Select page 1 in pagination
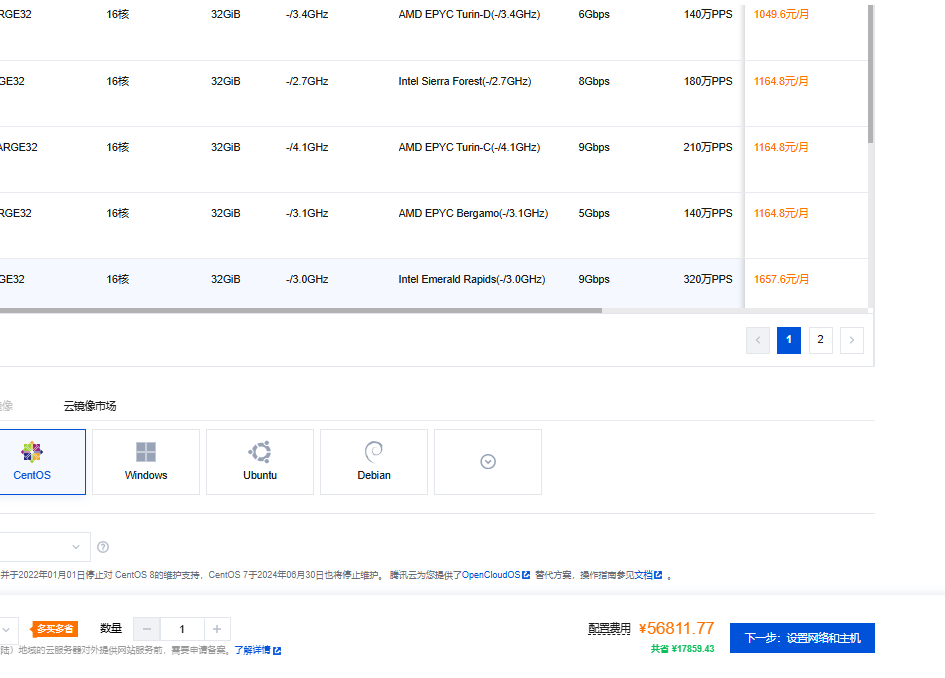This screenshot has width=945, height=678. [789, 340]
